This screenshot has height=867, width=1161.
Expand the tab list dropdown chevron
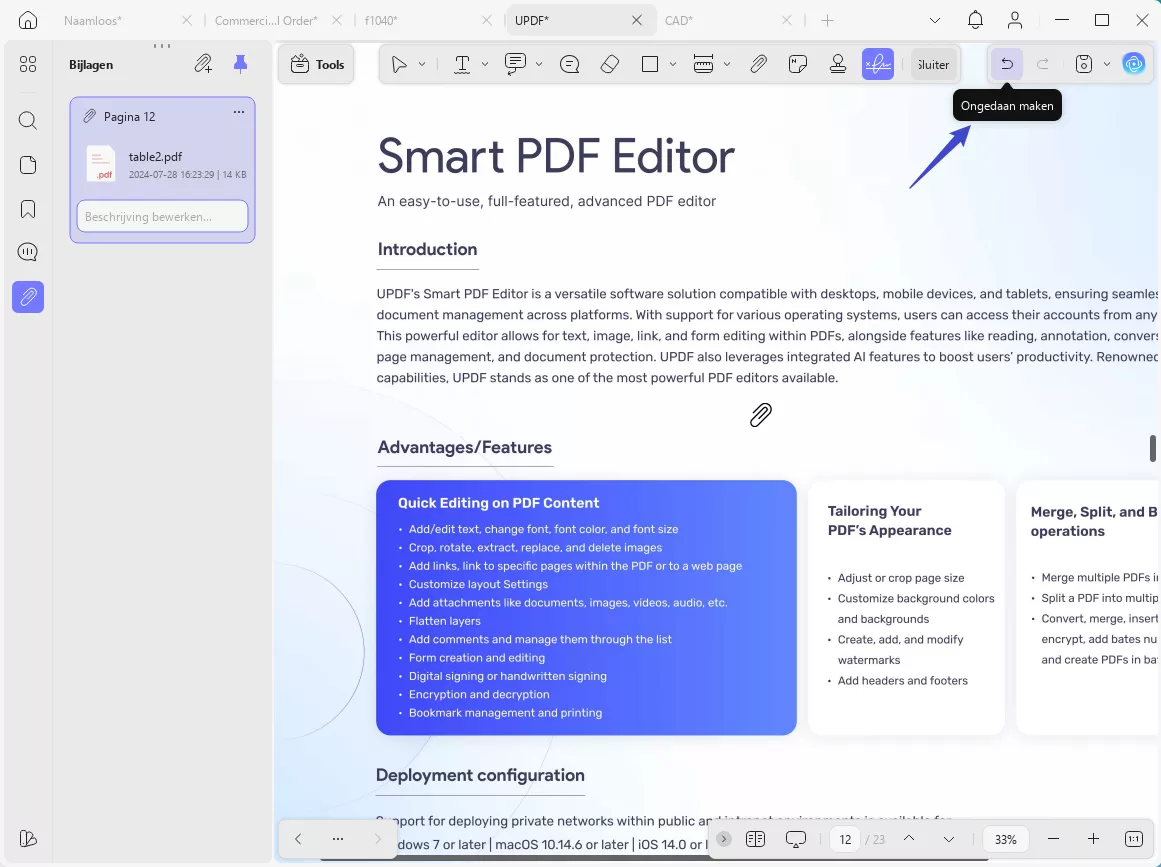click(935, 21)
